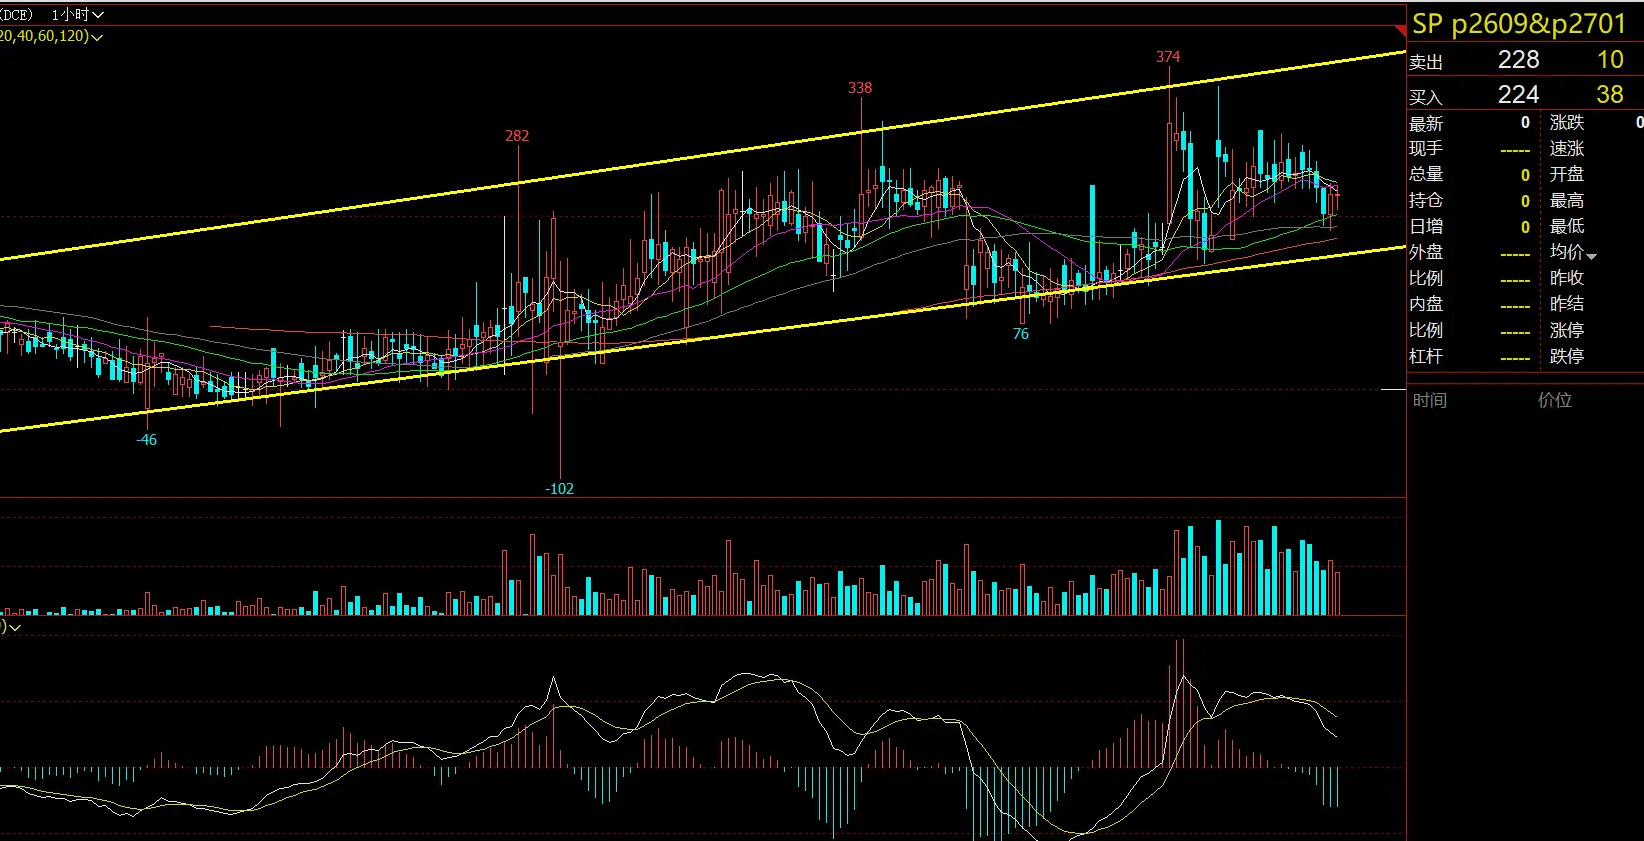Click the 买入 volume 38
The image size is (1644, 841).
click(x=1609, y=95)
